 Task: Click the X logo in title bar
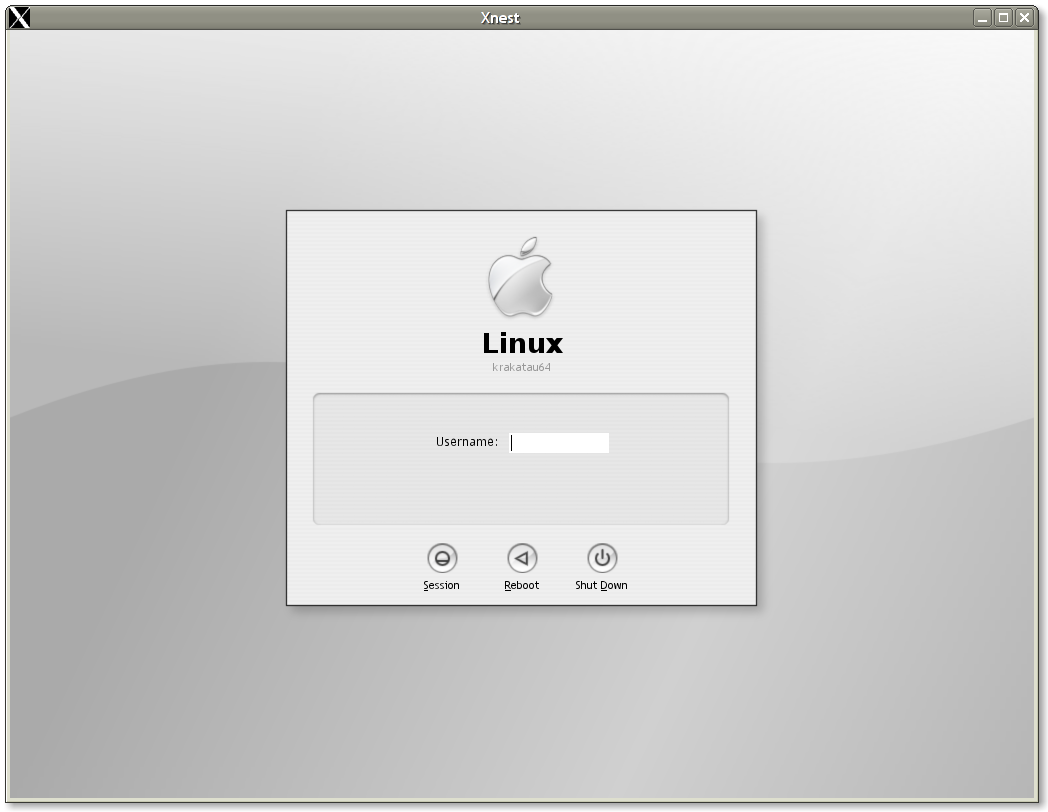(x=19, y=18)
